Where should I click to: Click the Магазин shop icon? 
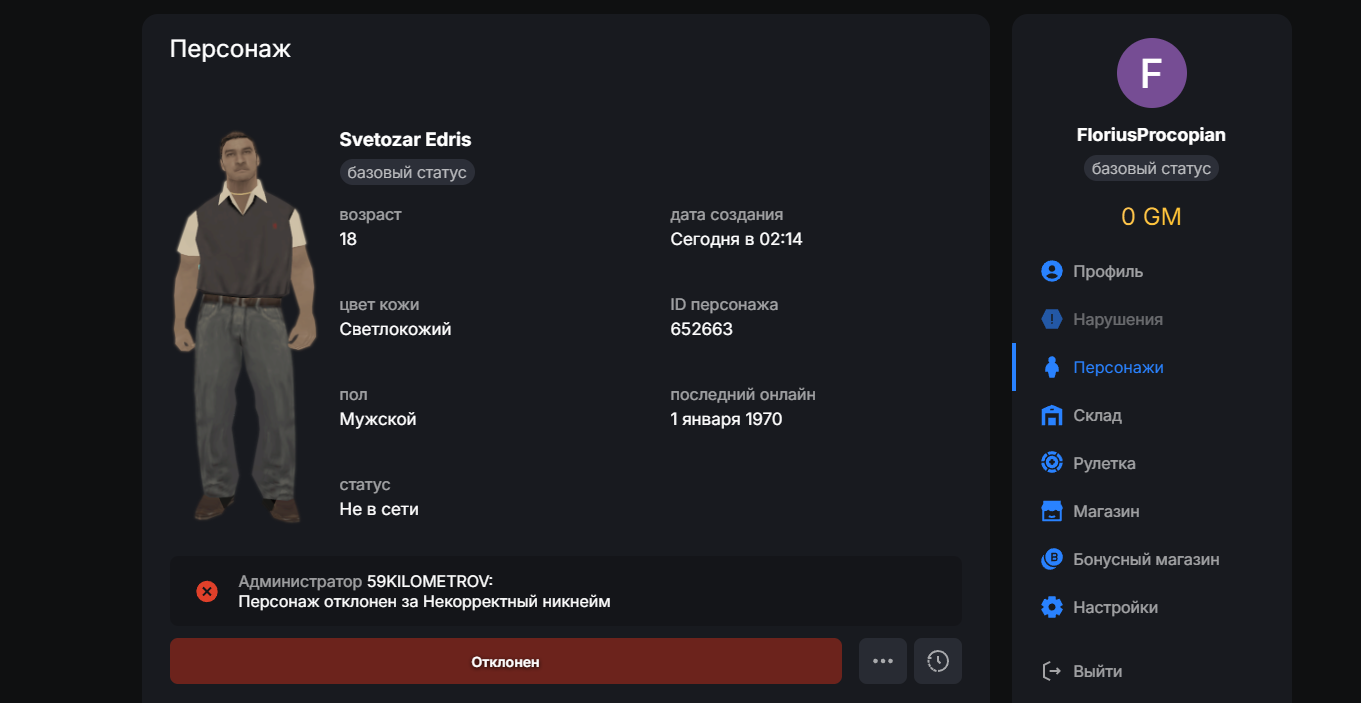(1051, 511)
